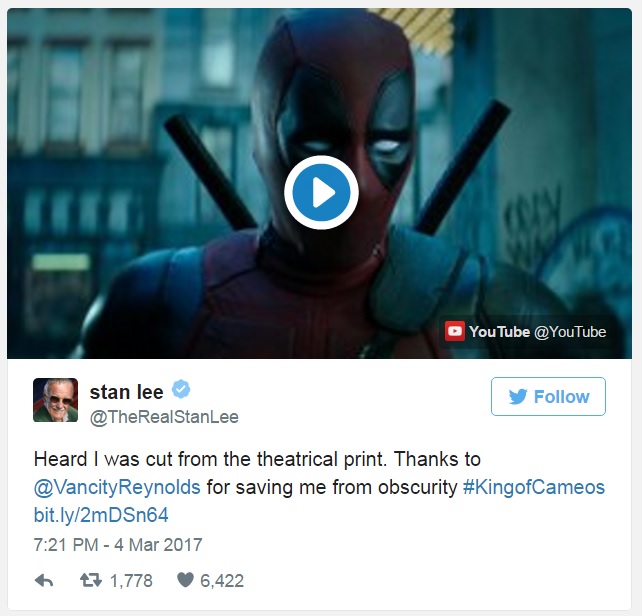Open the @TheRealStanLee handle
Image resolution: width=642 pixels, height=616 pixels.
(x=164, y=417)
